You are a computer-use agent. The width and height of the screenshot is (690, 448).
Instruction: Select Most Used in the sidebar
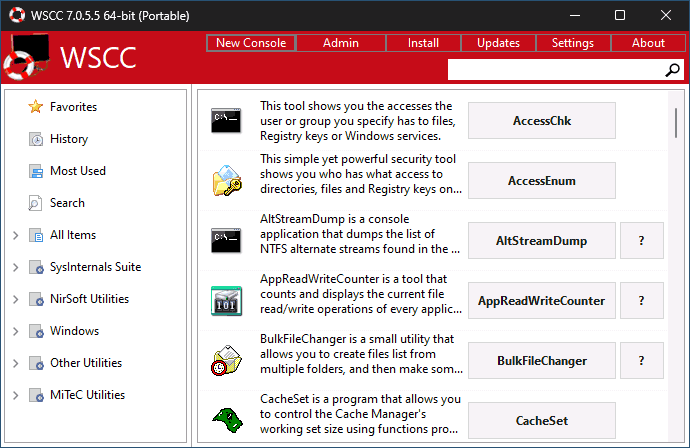(78, 171)
